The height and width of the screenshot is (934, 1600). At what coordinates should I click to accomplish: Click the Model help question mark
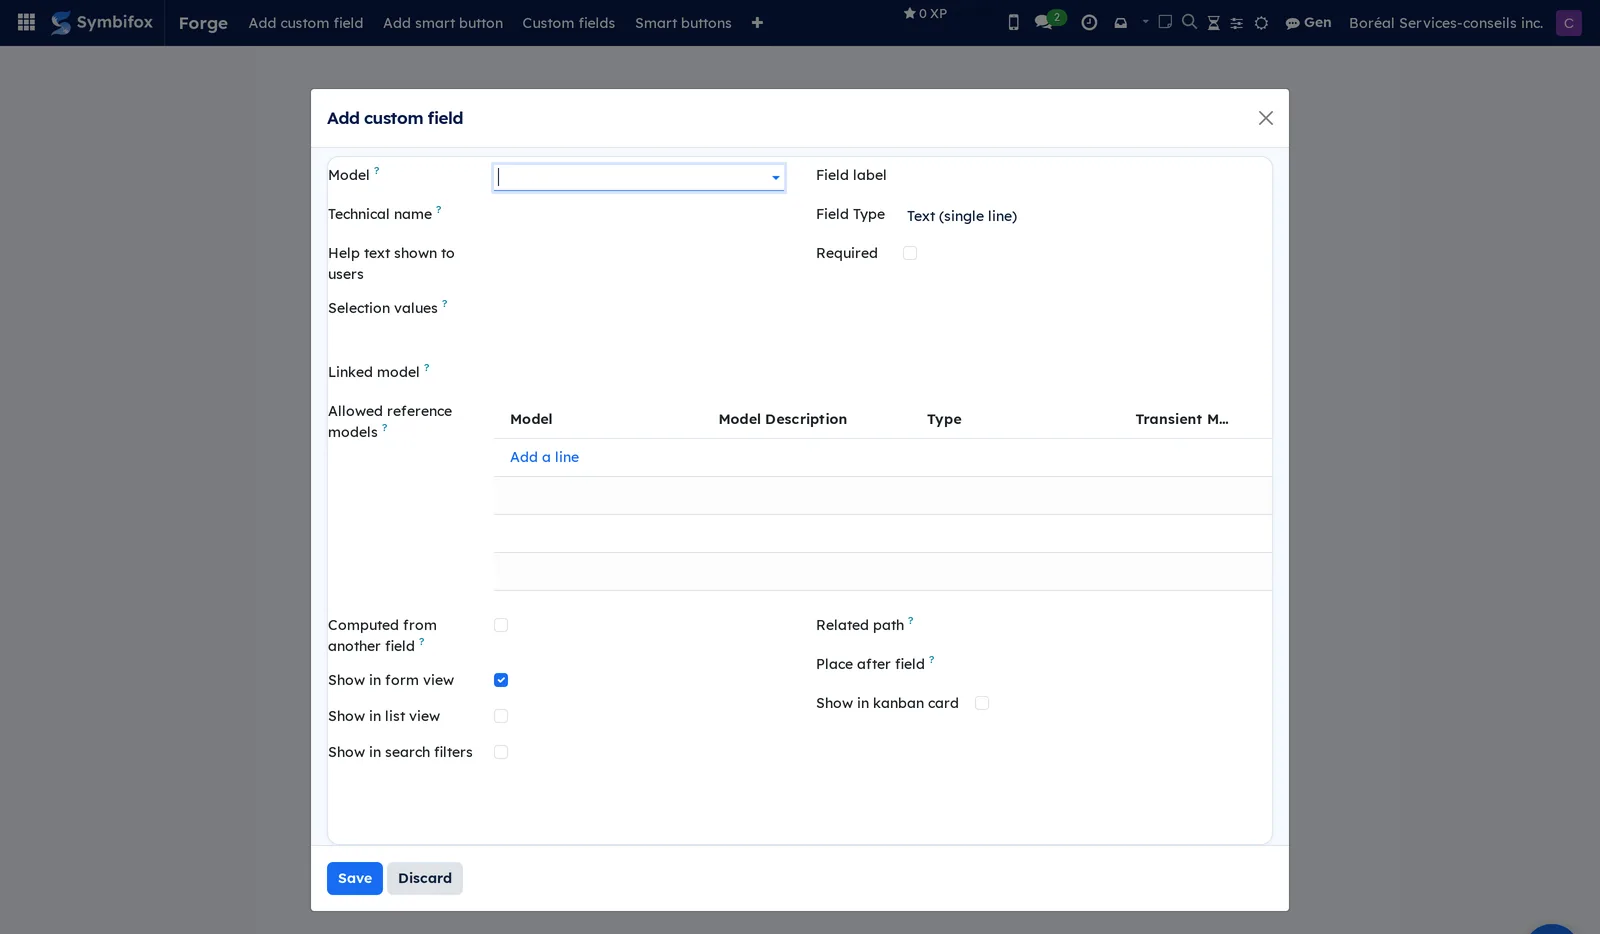(x=377, y=170)
